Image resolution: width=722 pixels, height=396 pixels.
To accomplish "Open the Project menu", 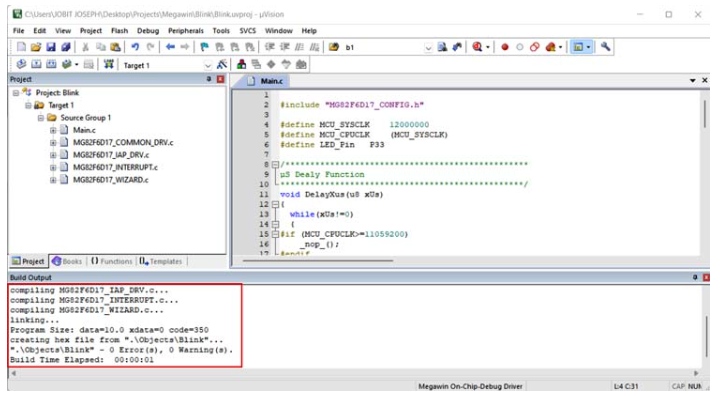I will click(x=91, y=31).
